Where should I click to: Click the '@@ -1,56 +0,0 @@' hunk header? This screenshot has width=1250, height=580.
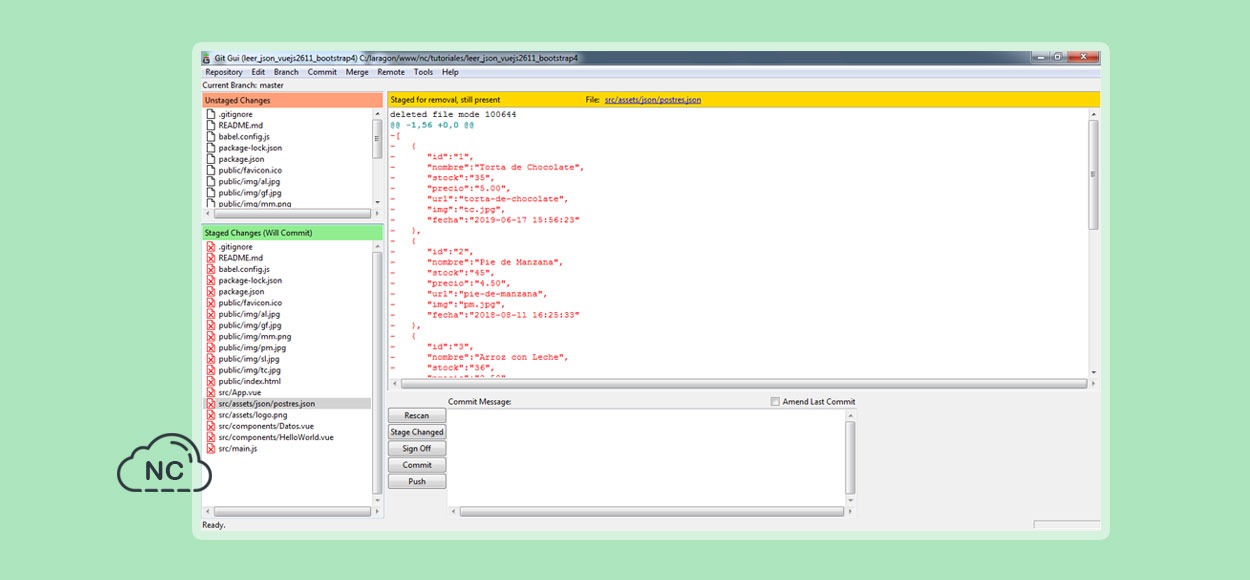432,125
